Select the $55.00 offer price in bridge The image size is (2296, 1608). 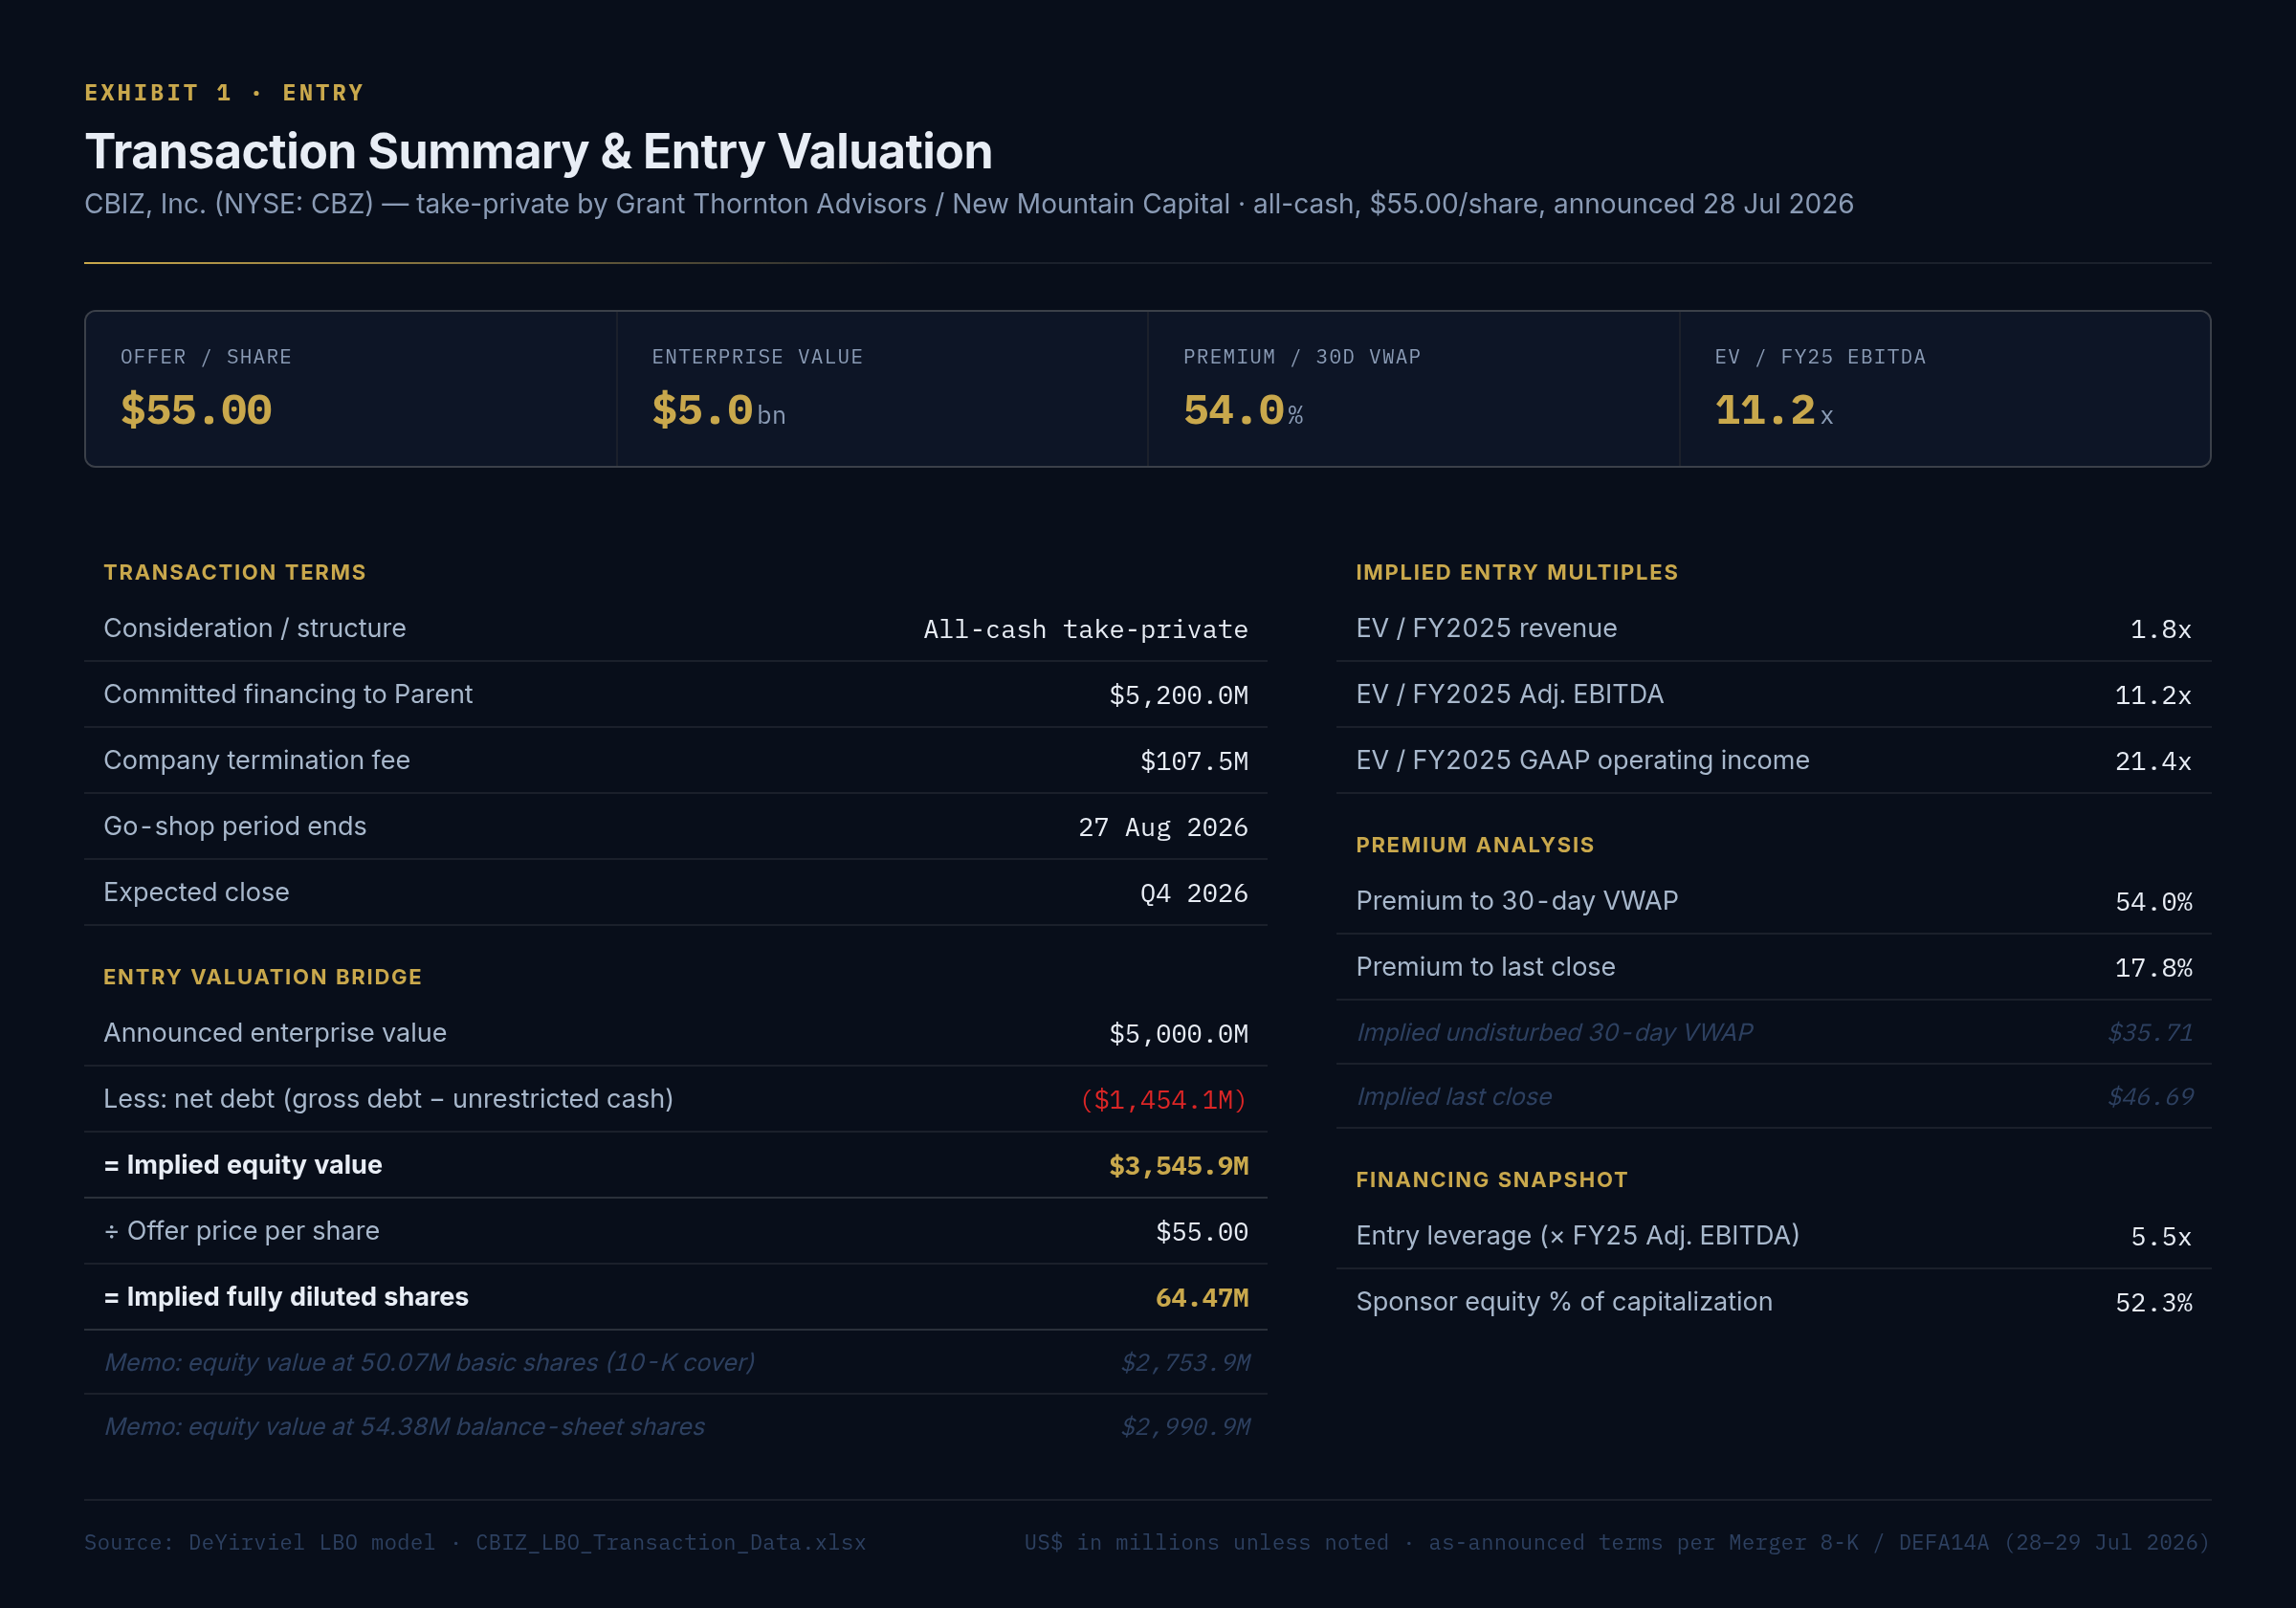pyautogui.click(x=1202, y=1232)
